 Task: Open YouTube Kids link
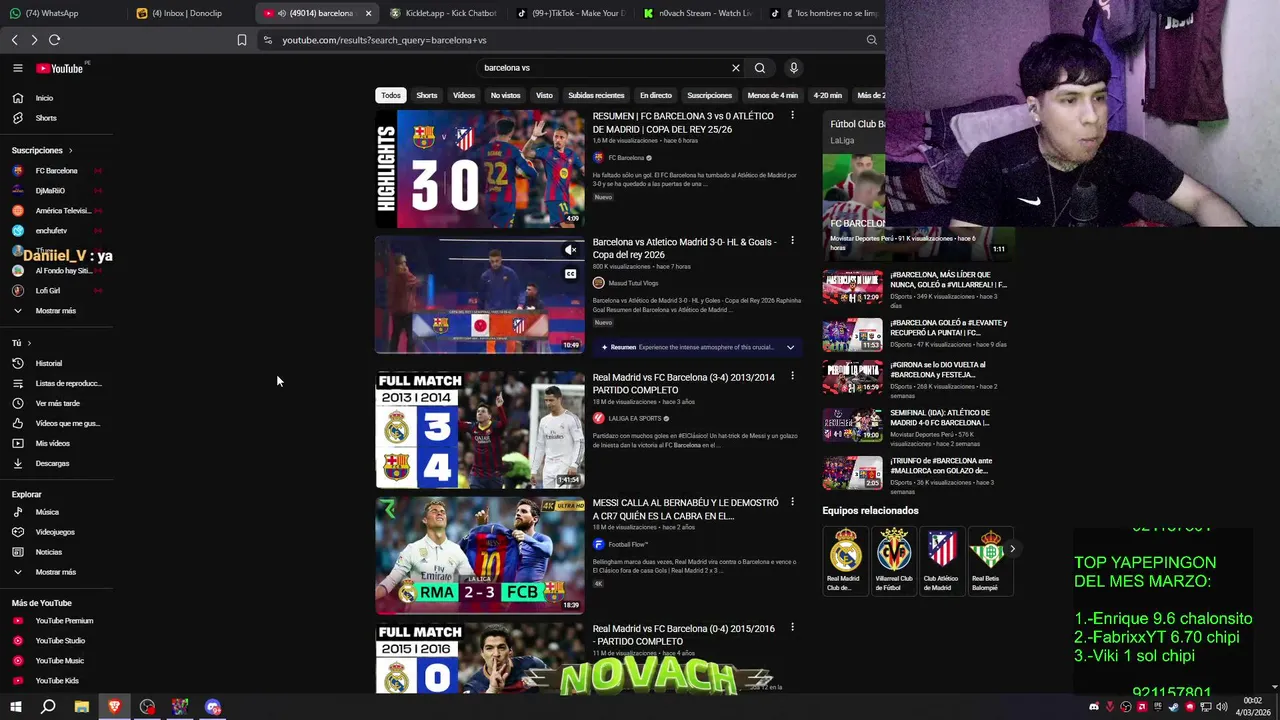pos(56,681)
